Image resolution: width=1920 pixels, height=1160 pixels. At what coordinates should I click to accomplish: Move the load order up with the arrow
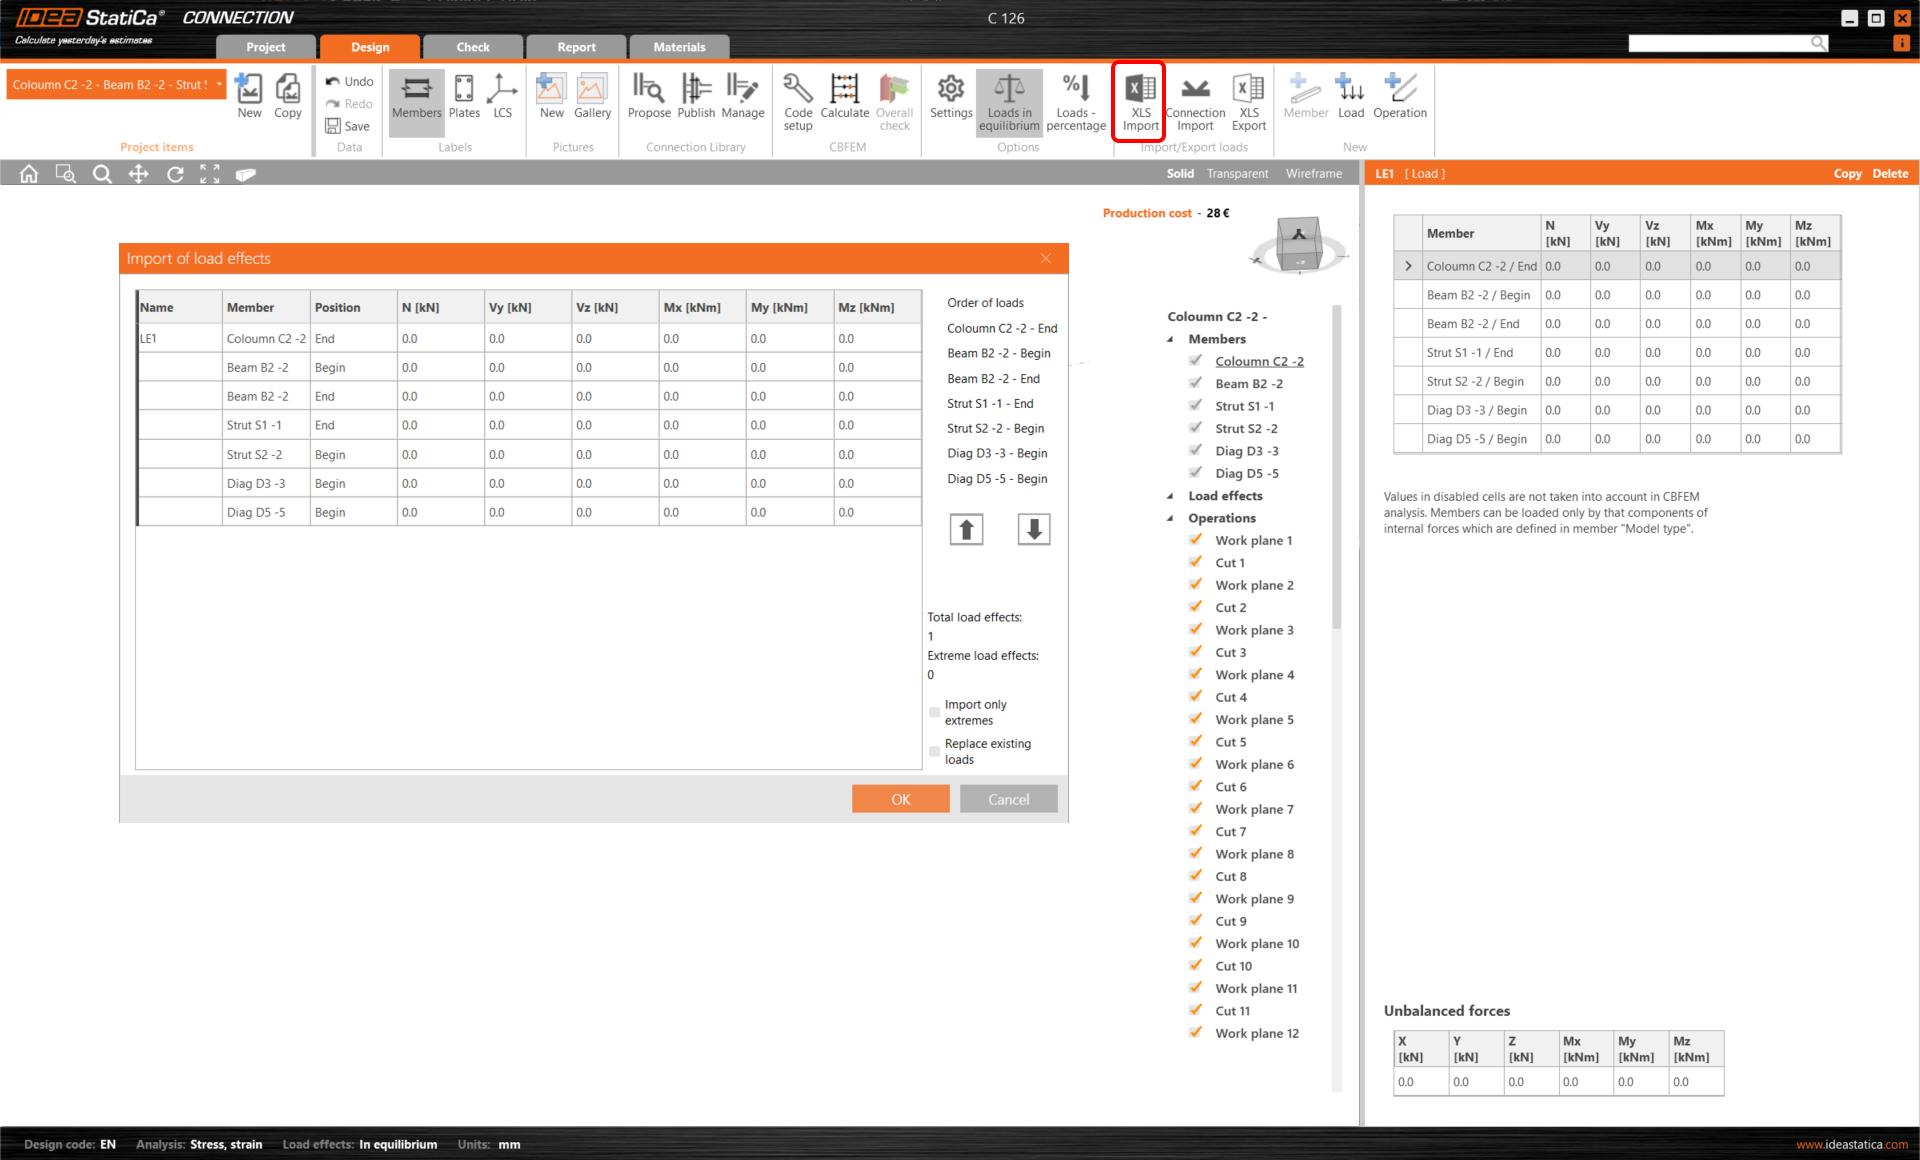coord(966,529)
